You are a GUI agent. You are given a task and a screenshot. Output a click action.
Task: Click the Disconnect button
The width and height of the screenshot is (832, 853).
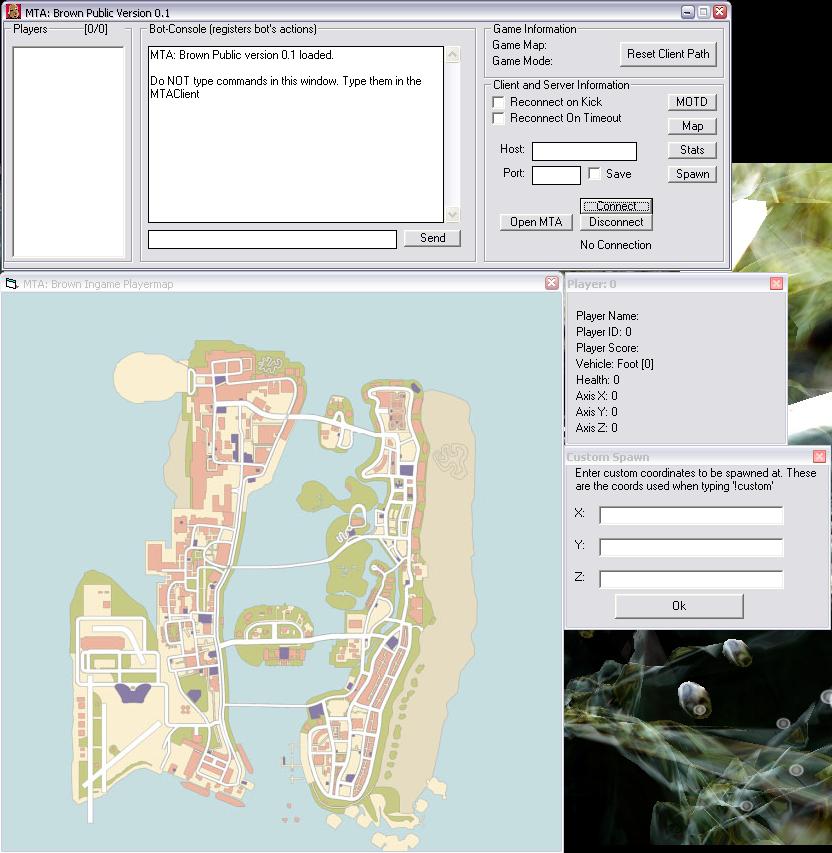tap(616, 222)
